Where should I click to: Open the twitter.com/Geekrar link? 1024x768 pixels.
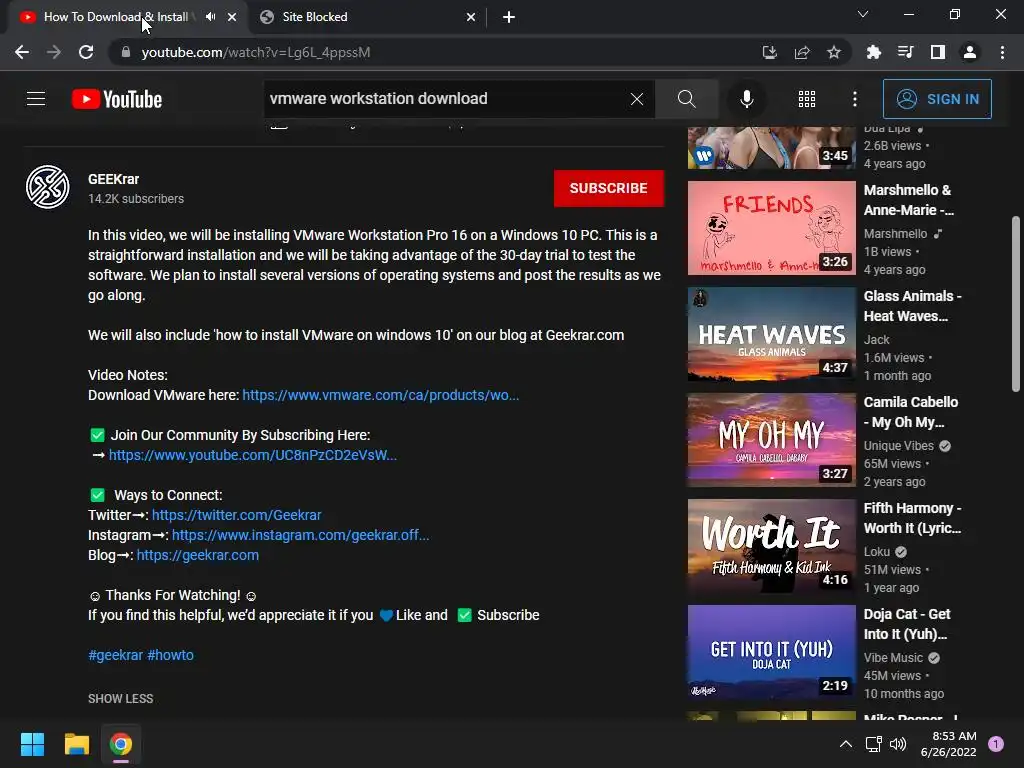point(236,515)
